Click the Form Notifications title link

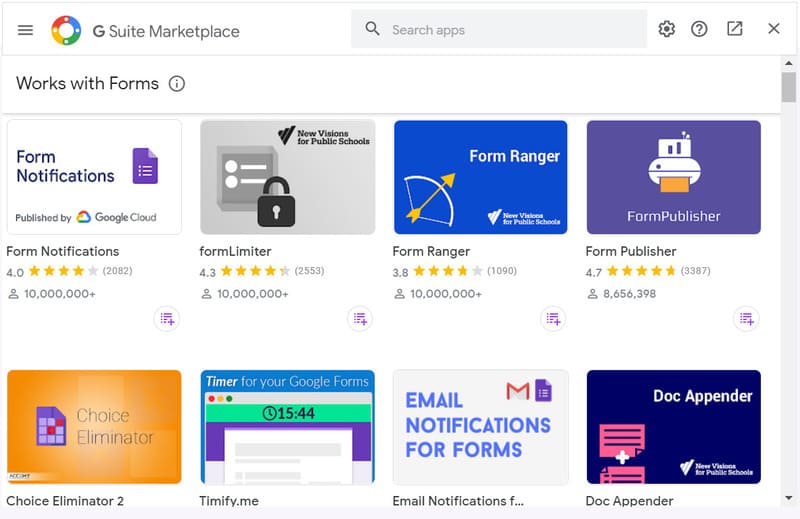[x=63, y=251]
